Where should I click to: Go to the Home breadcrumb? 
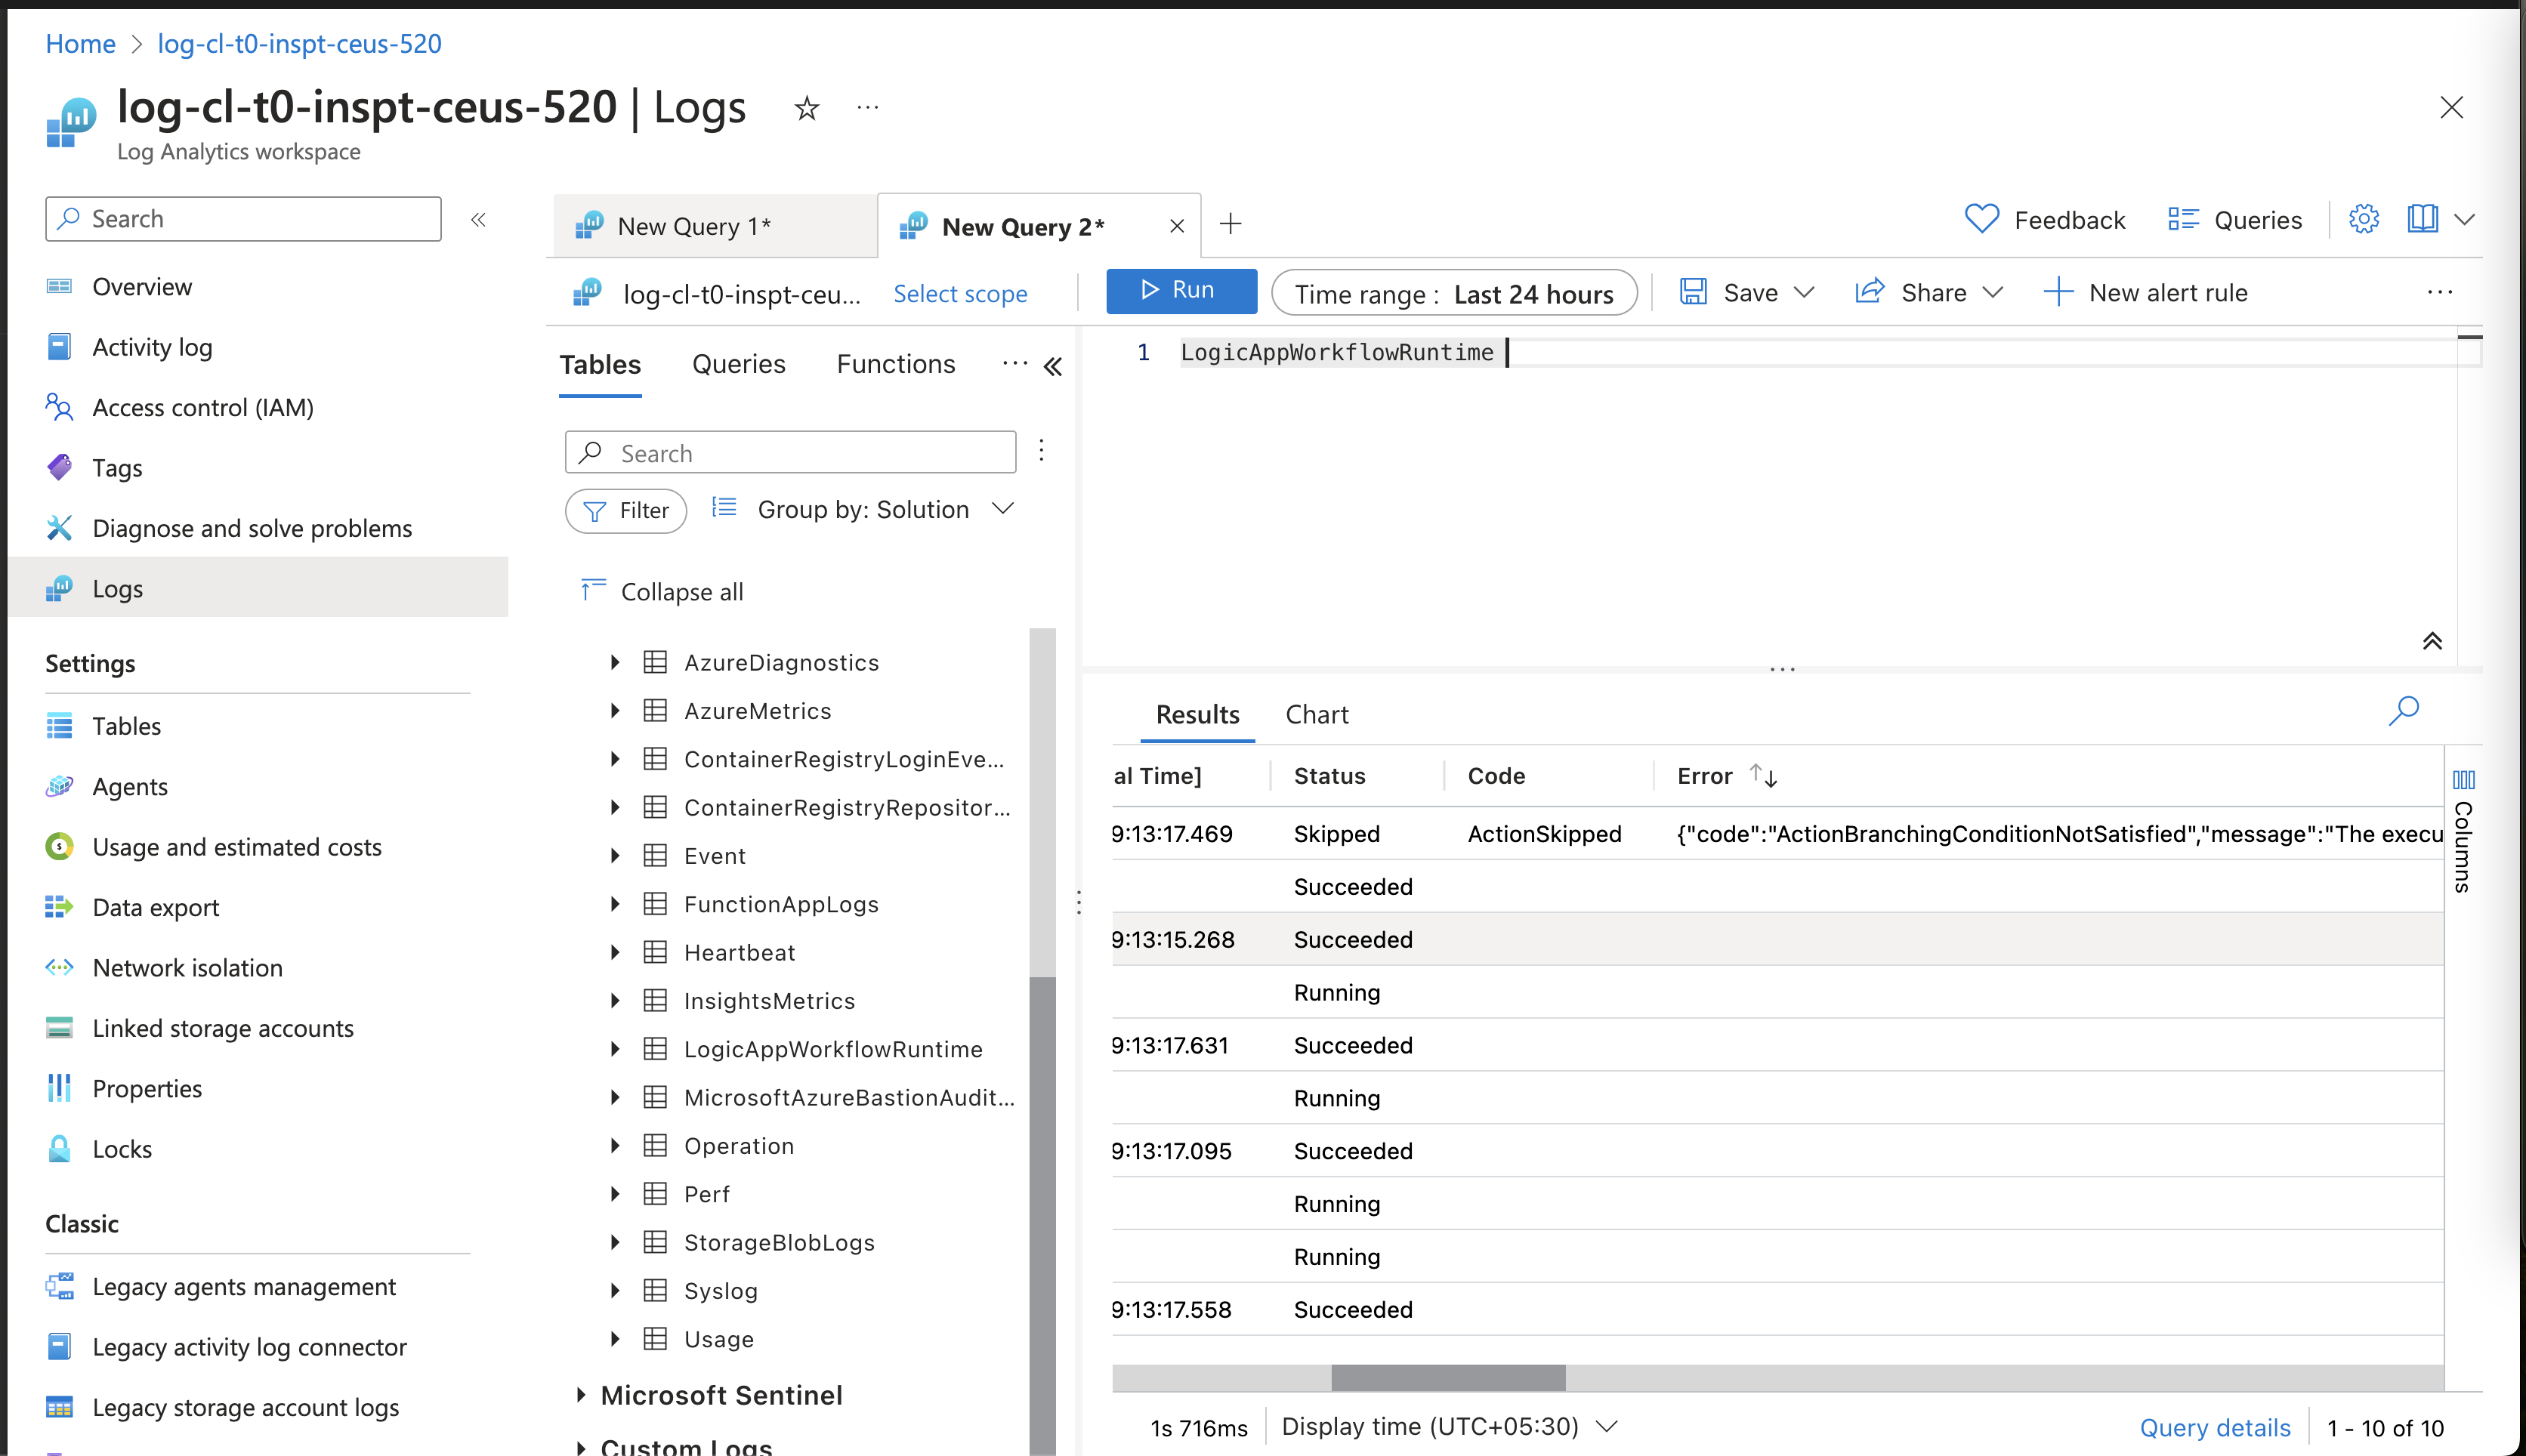[x=81, y=44]
